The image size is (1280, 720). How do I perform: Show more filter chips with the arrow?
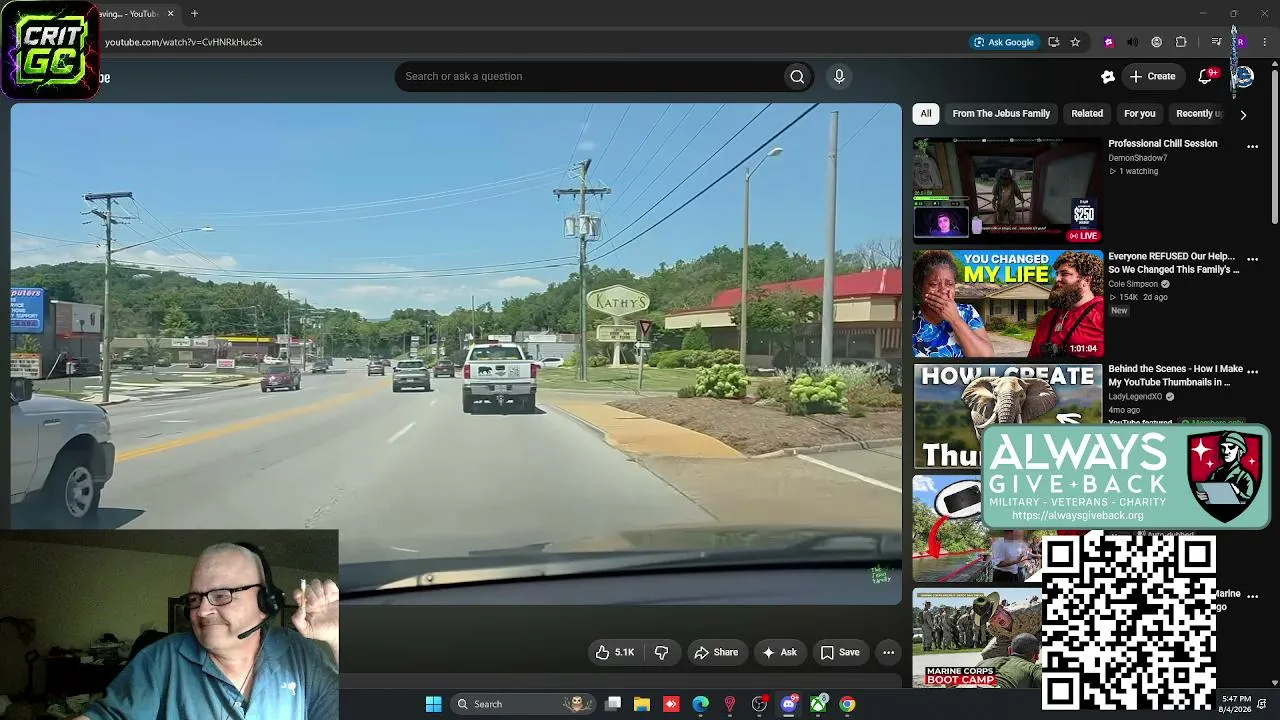[x=1243, y=114]
